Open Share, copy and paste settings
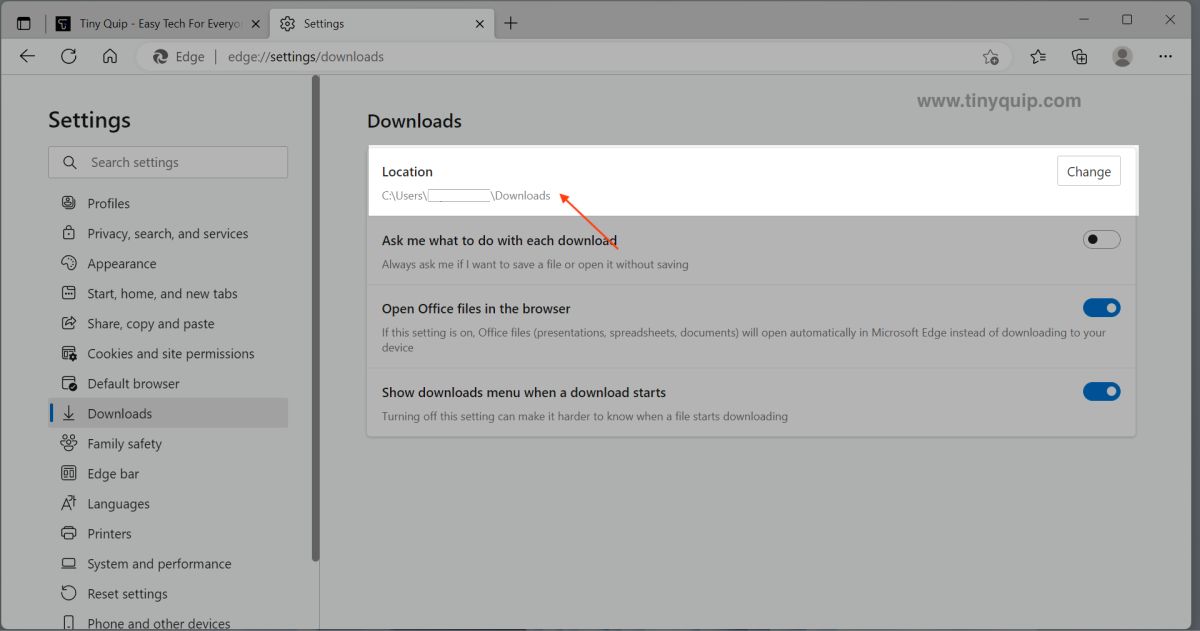 tap(152, 323)
